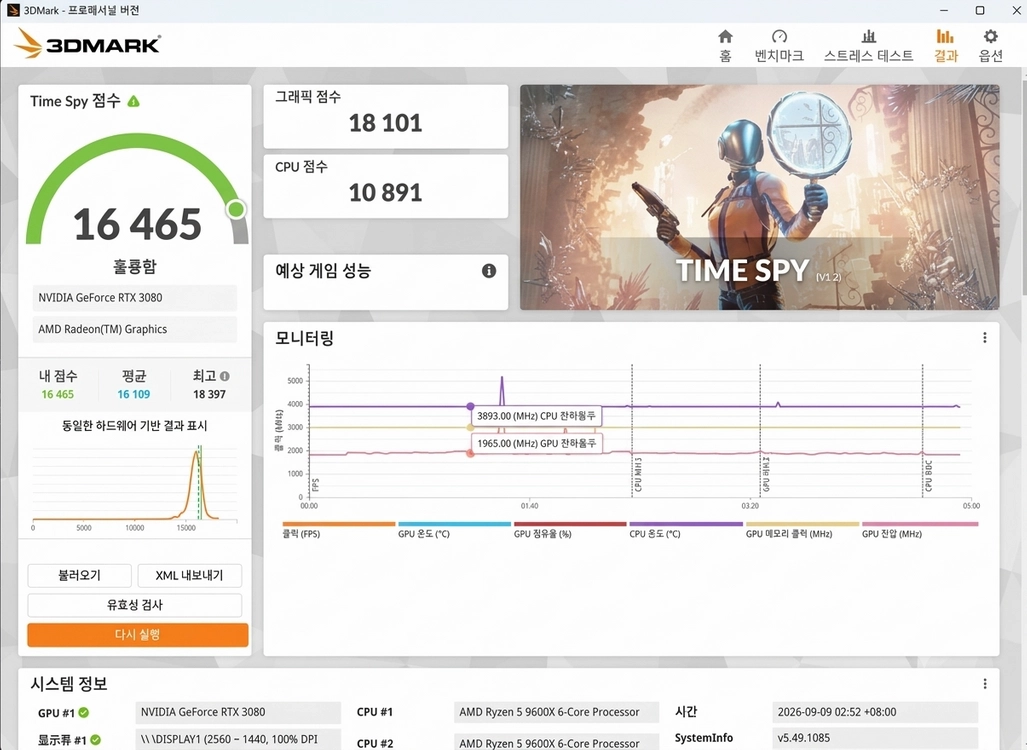Click the graphics score 18 101
The width and height of the screenshot is (1027, 750).
(x=385, y=122)
